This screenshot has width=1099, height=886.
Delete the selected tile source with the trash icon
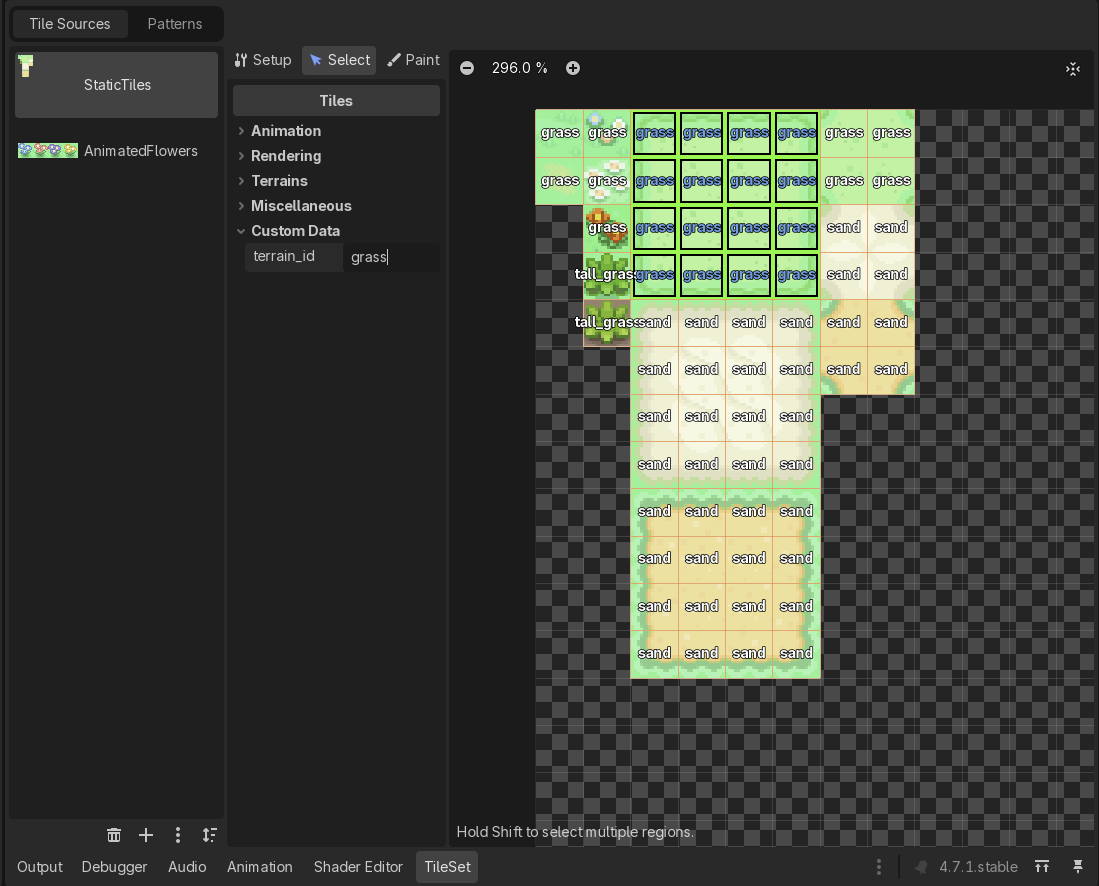click(x=114, y=835)
